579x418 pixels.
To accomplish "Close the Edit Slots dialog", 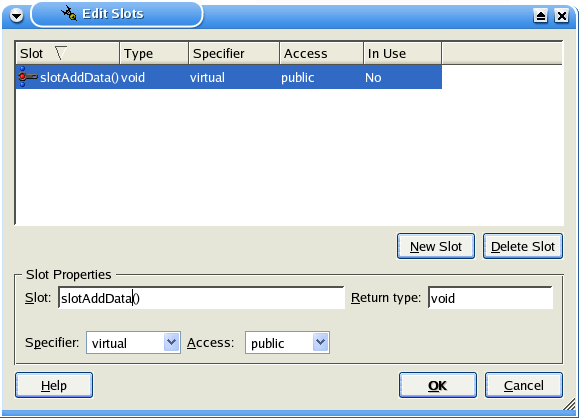I will point(562,16).
